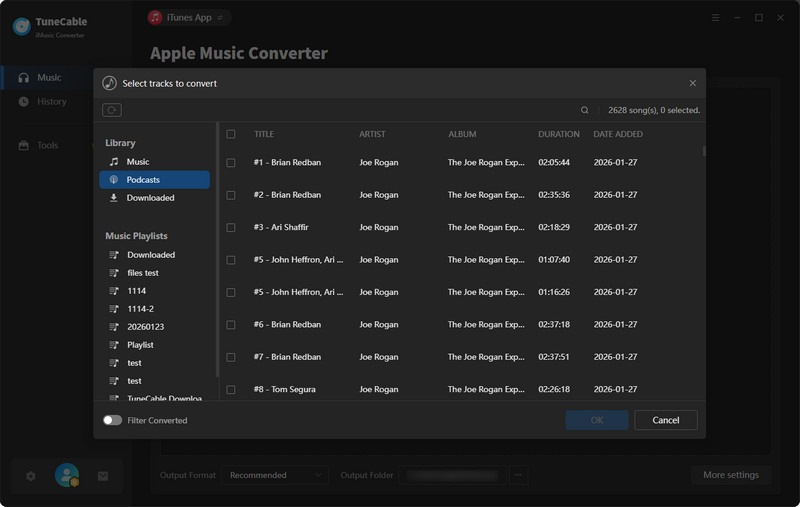This screenshot has width=800, height=507.
Task: Click playlist icon next to 1114-2
Action: (114, 309)
